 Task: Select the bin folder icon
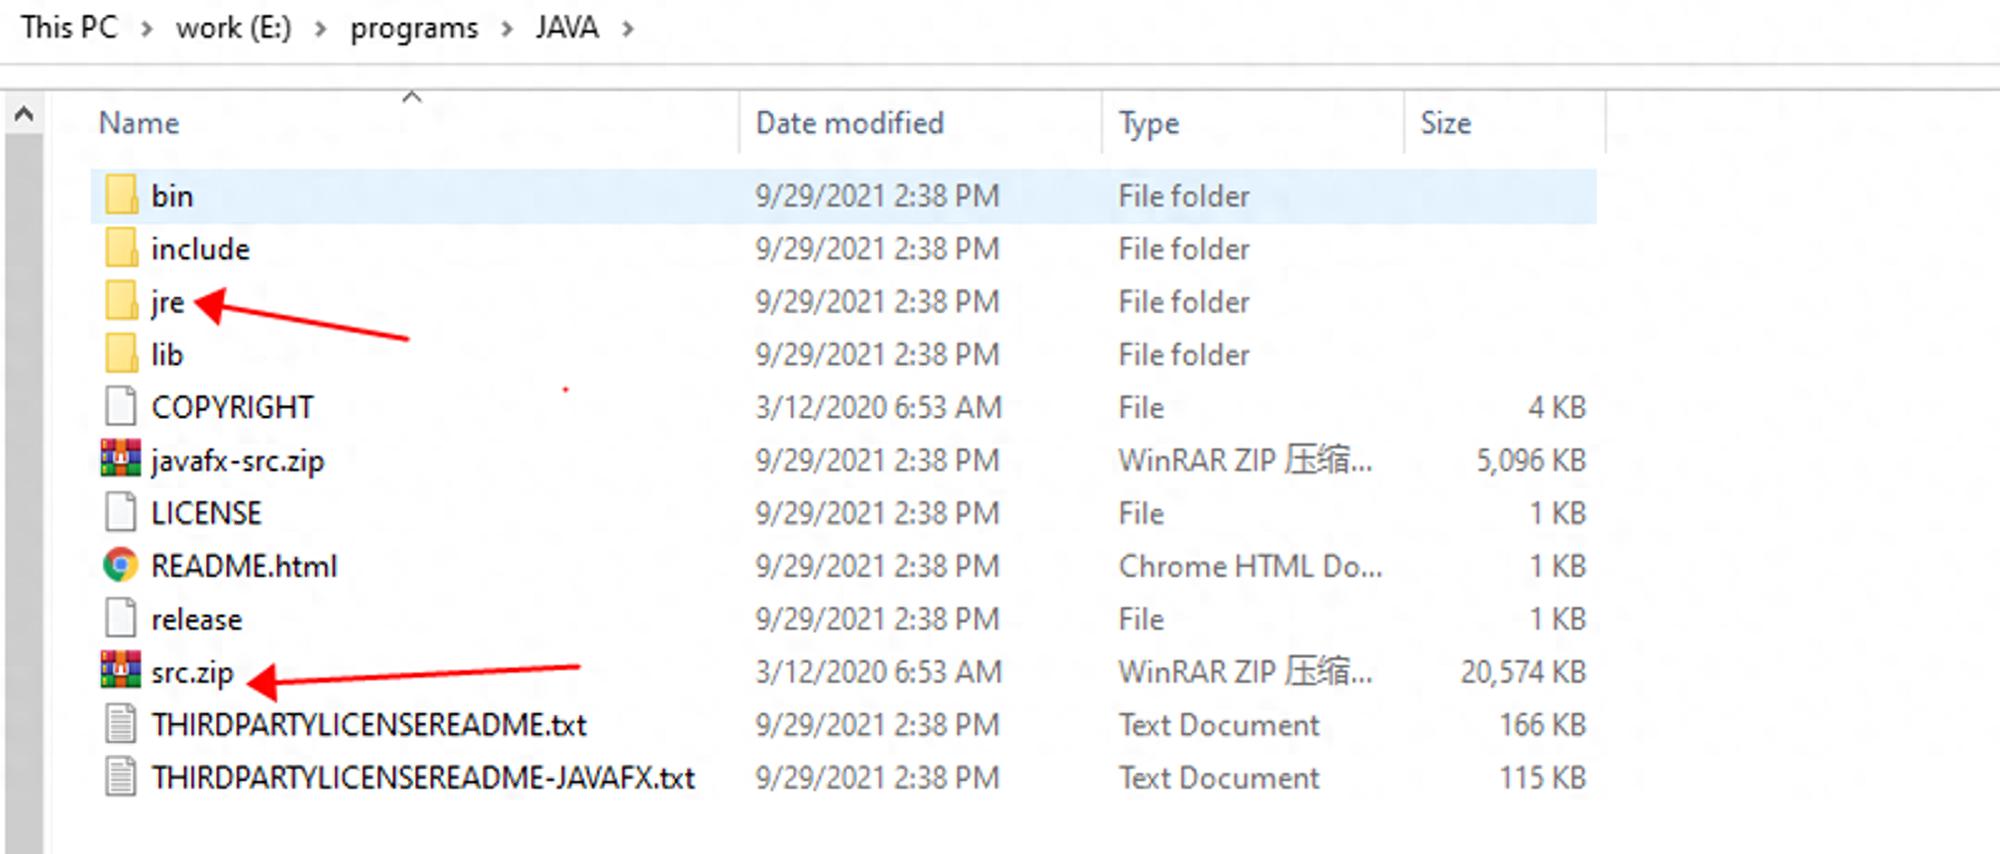[x=121, y=195]
